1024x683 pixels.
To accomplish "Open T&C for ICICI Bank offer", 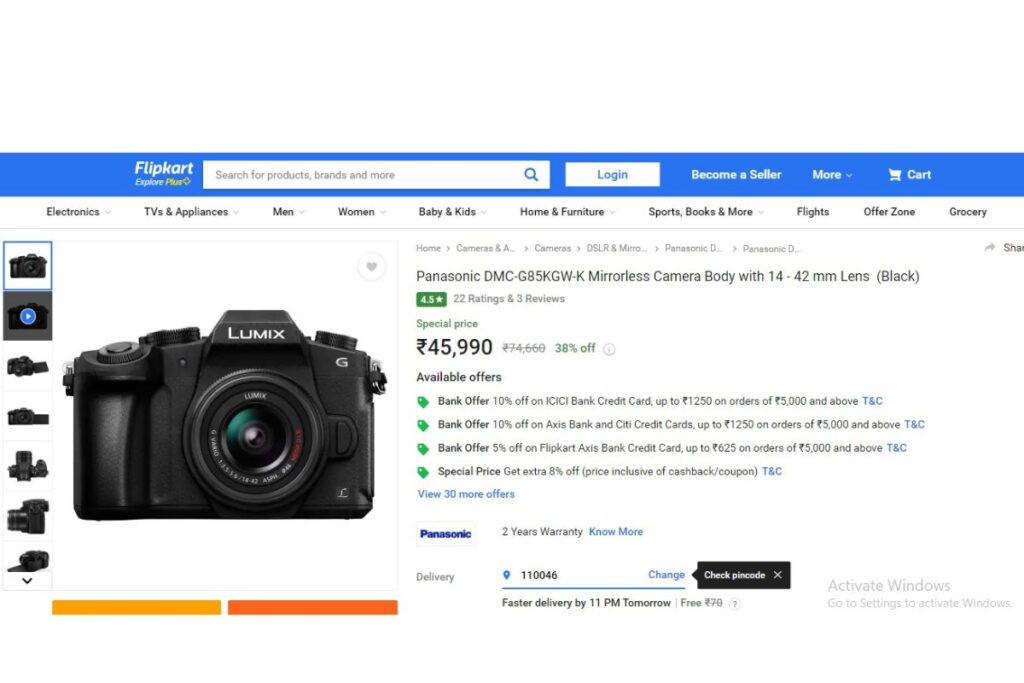I will pyautogui.click(x=872, y=402).
